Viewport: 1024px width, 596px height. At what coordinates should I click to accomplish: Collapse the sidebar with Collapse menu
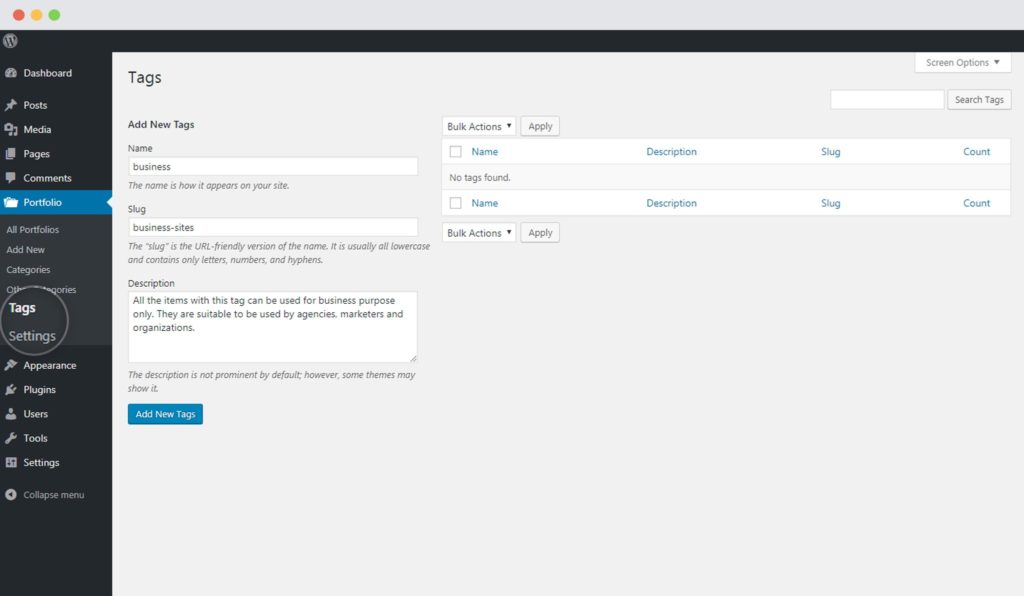point(54,495)
